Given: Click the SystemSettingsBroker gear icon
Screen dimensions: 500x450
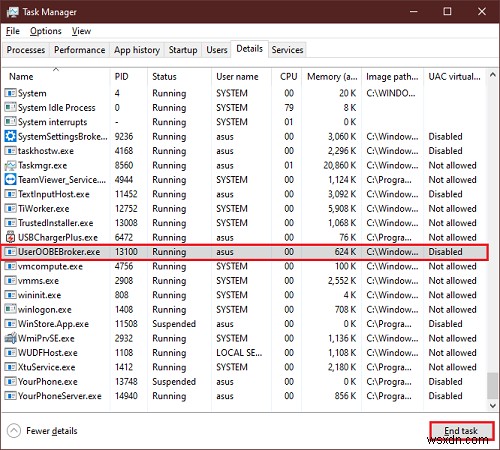Looking at the screenshot, I should [10, 136].
